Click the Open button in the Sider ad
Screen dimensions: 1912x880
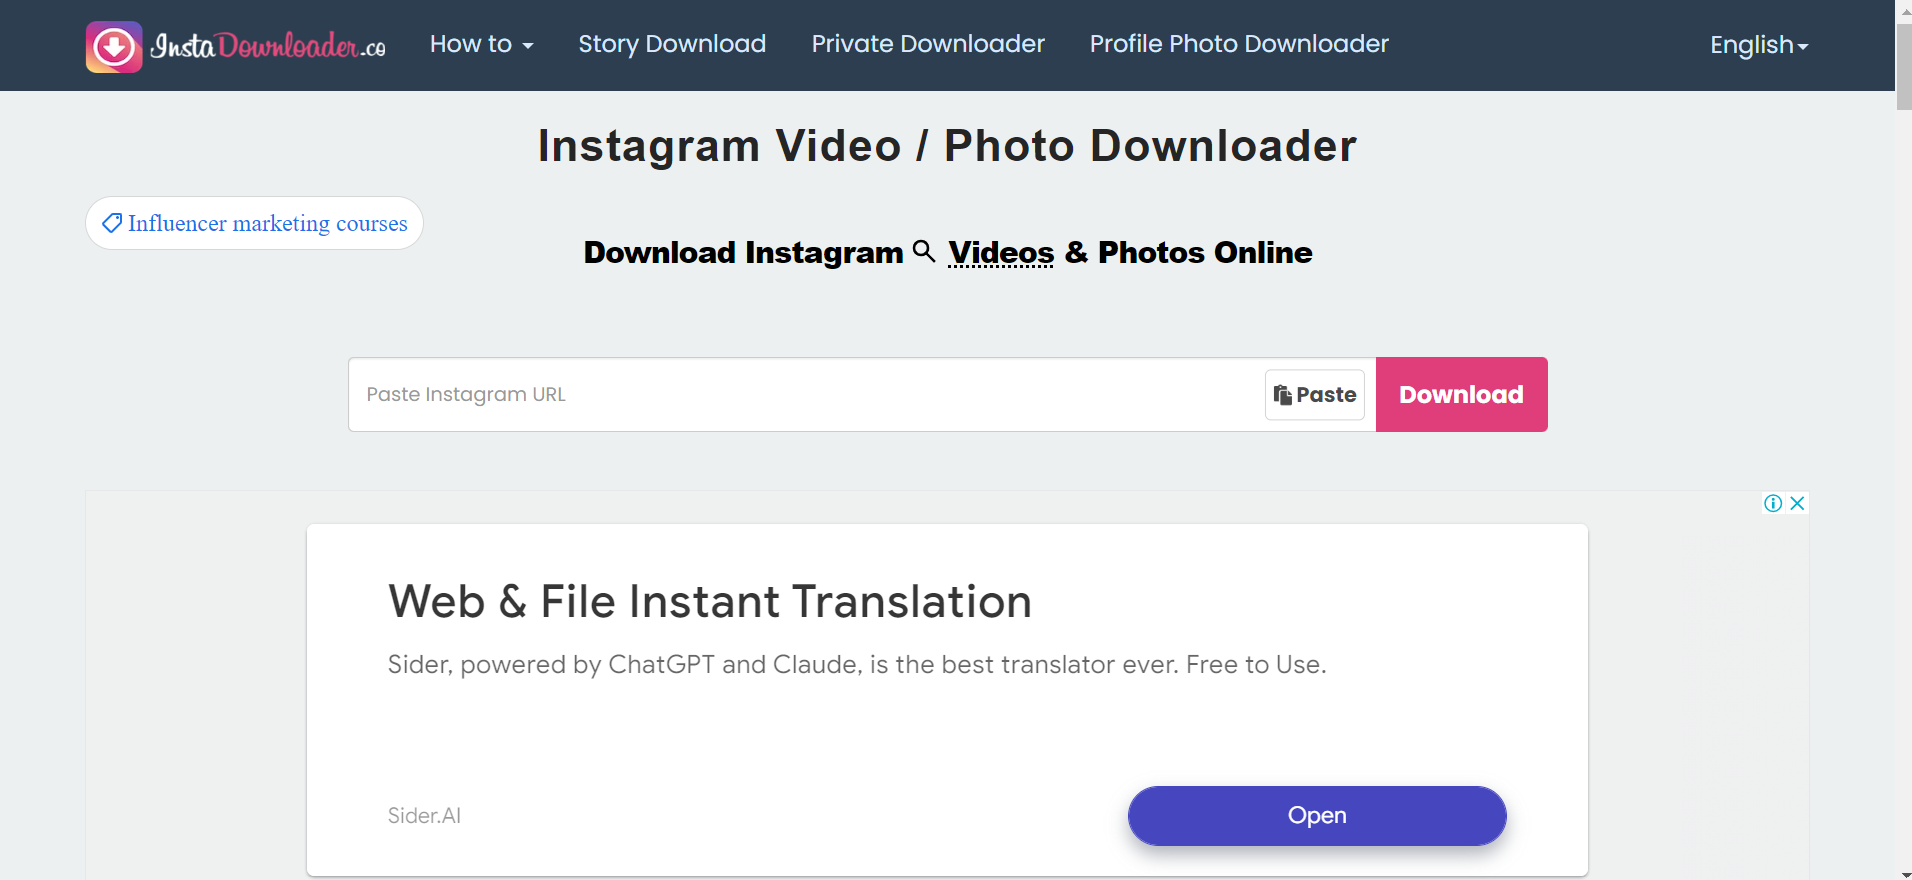tap(1317, 816)
